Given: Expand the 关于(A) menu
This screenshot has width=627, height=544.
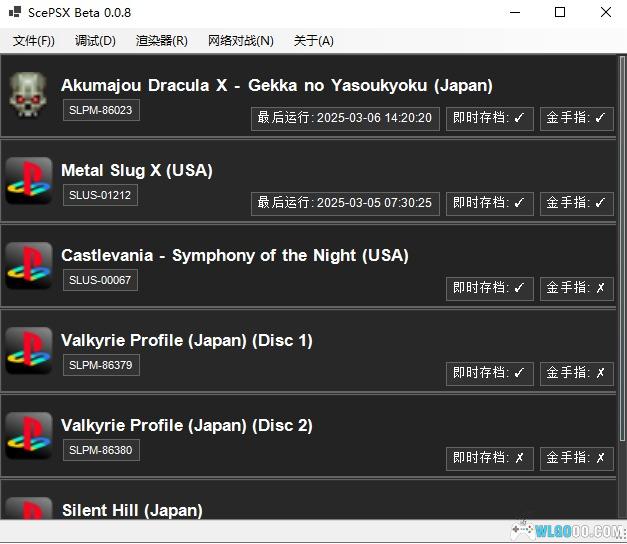Looking at the screenshot, I should pyautogui.click(x=313, y=41).
